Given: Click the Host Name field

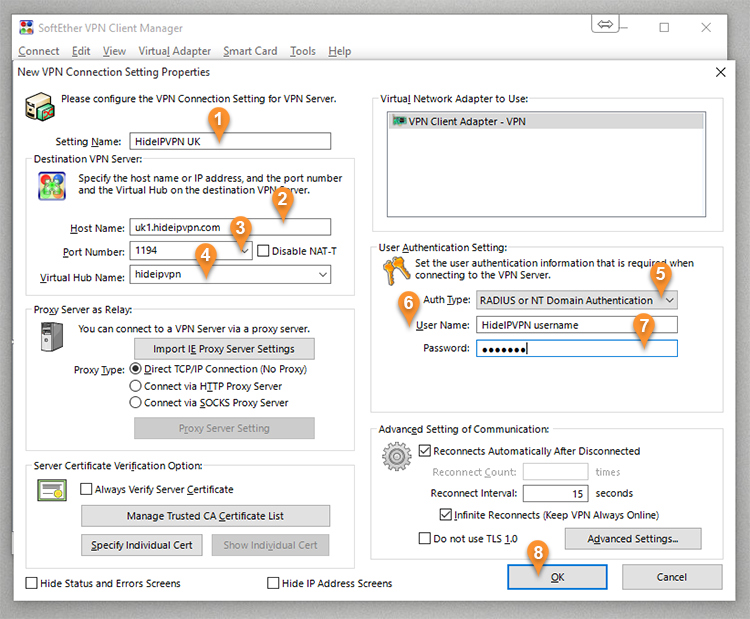Looking at the screenshot, I should pos(230,227).
